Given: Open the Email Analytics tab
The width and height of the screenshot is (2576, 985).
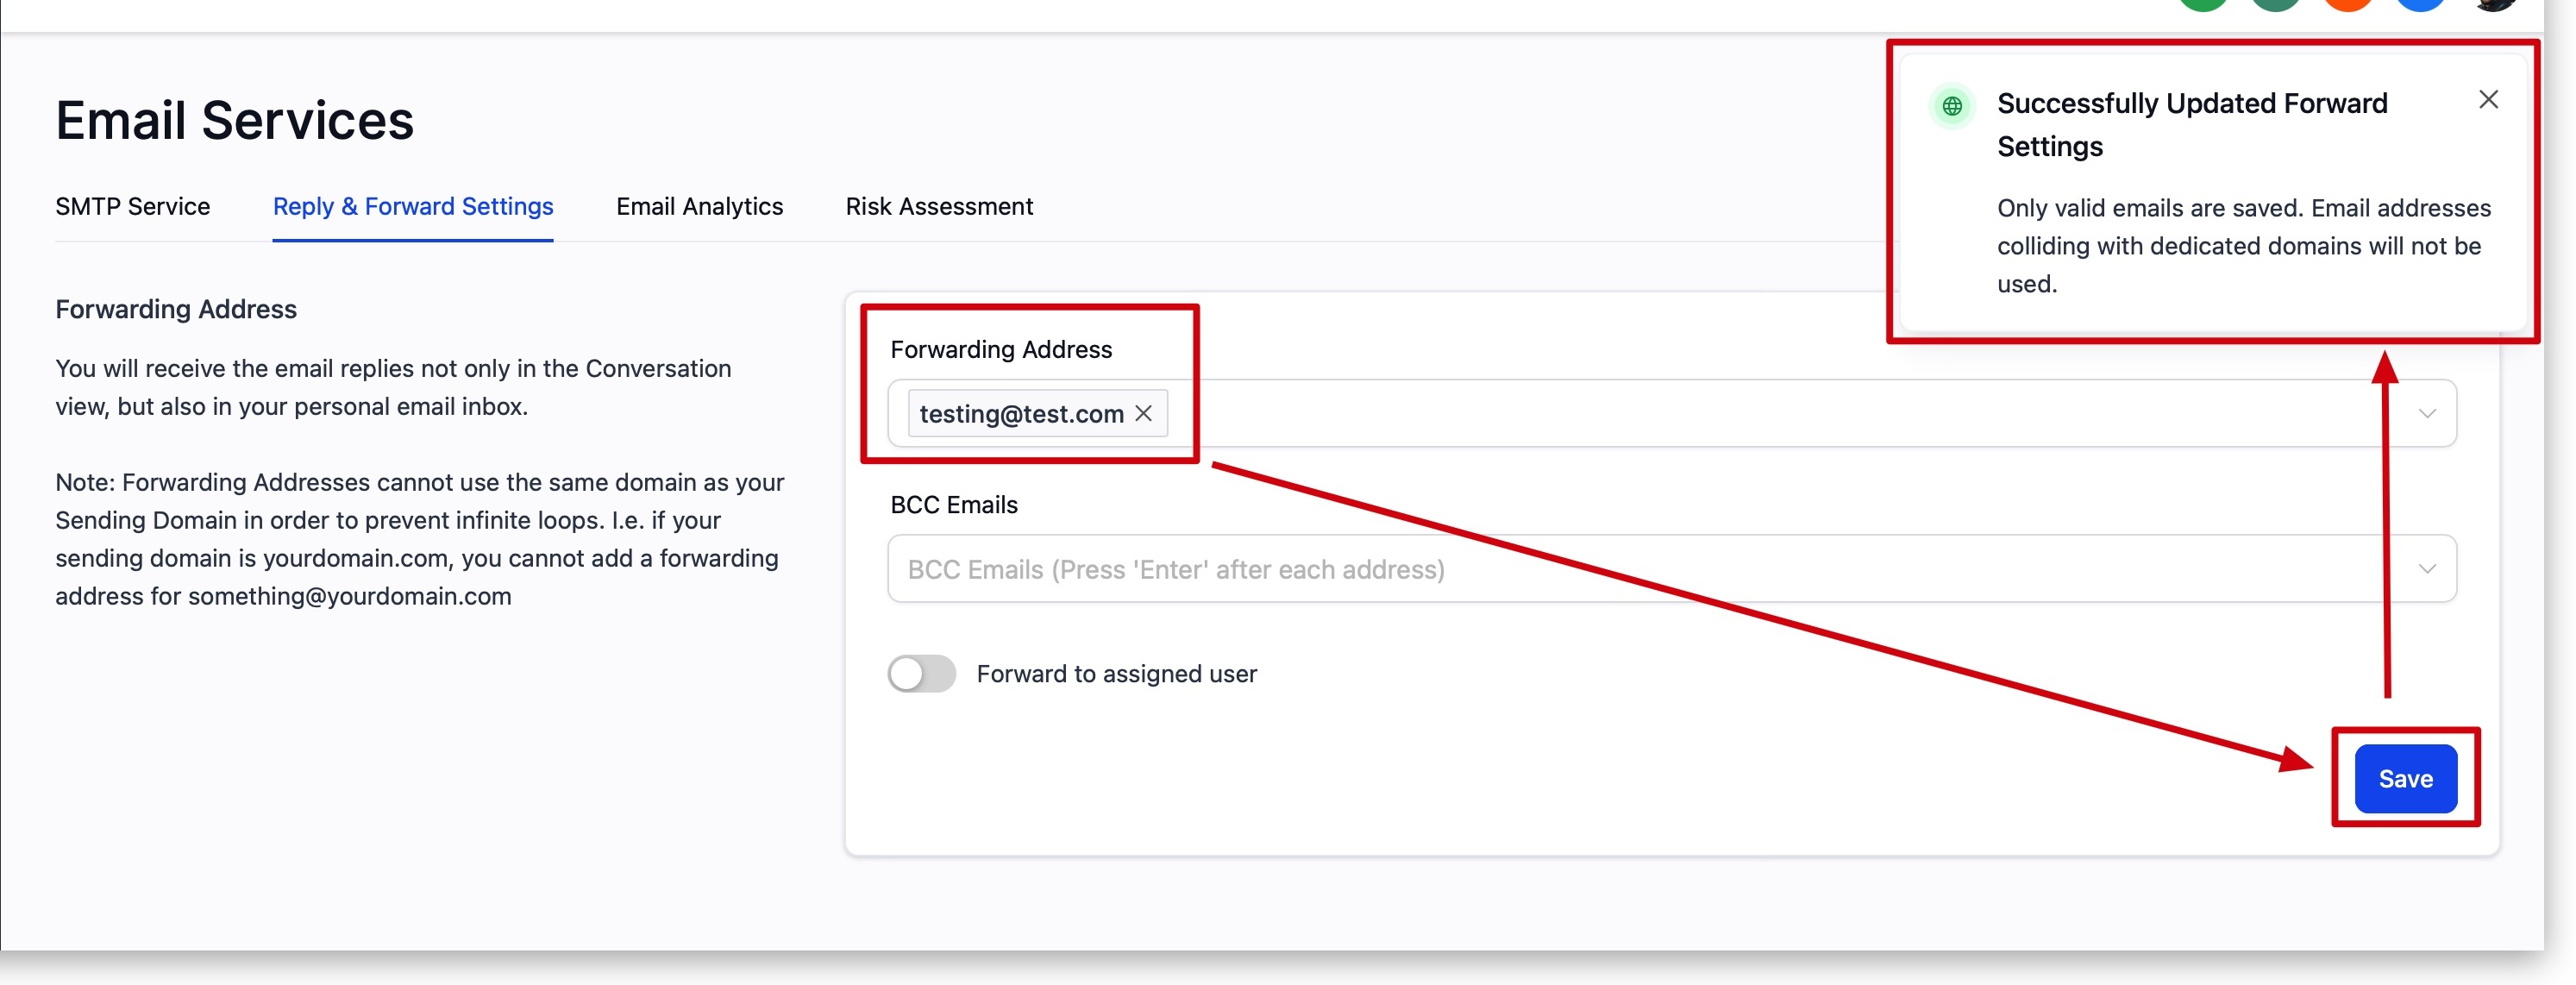Looking at the screenshot, I should [699, 206].
